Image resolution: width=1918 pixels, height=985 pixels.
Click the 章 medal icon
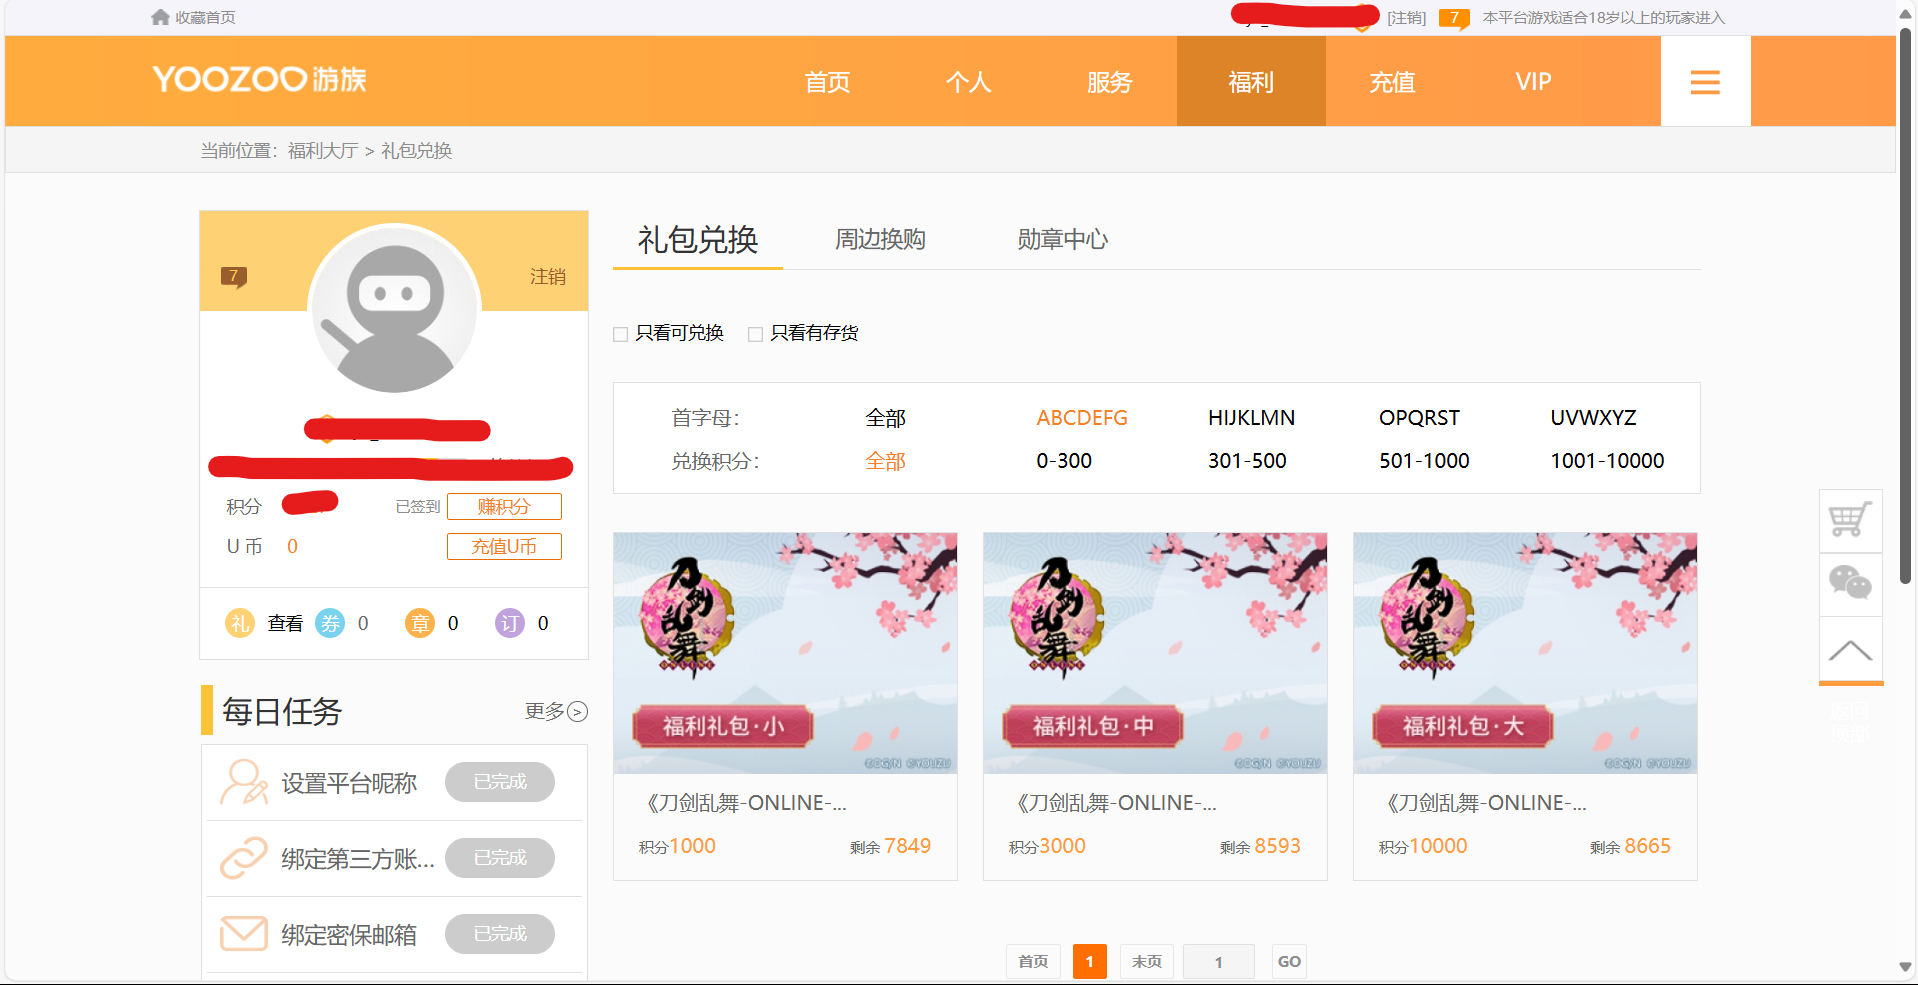(420, 623)
